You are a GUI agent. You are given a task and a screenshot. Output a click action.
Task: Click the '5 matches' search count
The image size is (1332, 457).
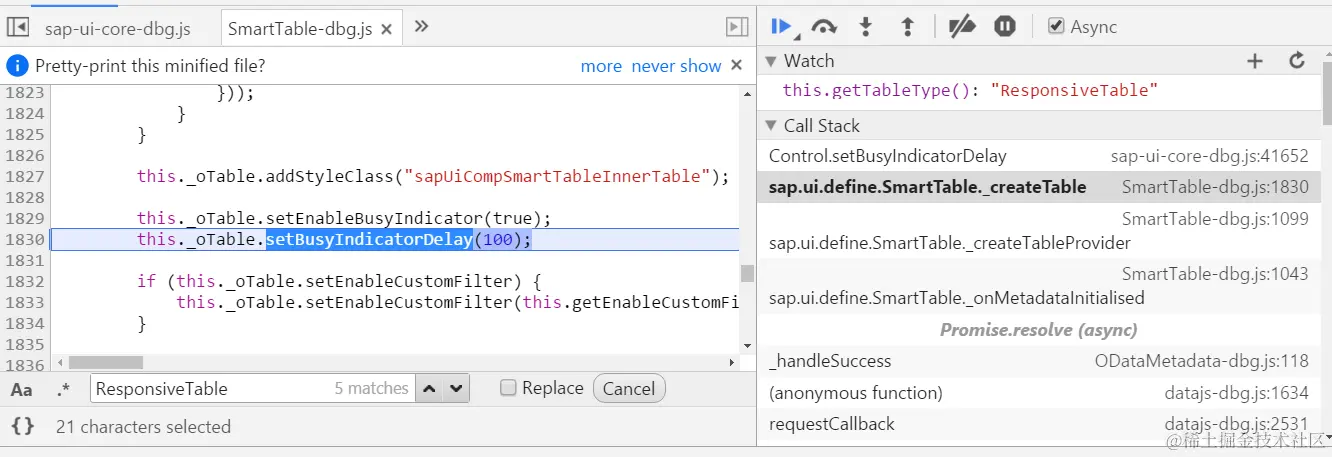coord(371,389)
